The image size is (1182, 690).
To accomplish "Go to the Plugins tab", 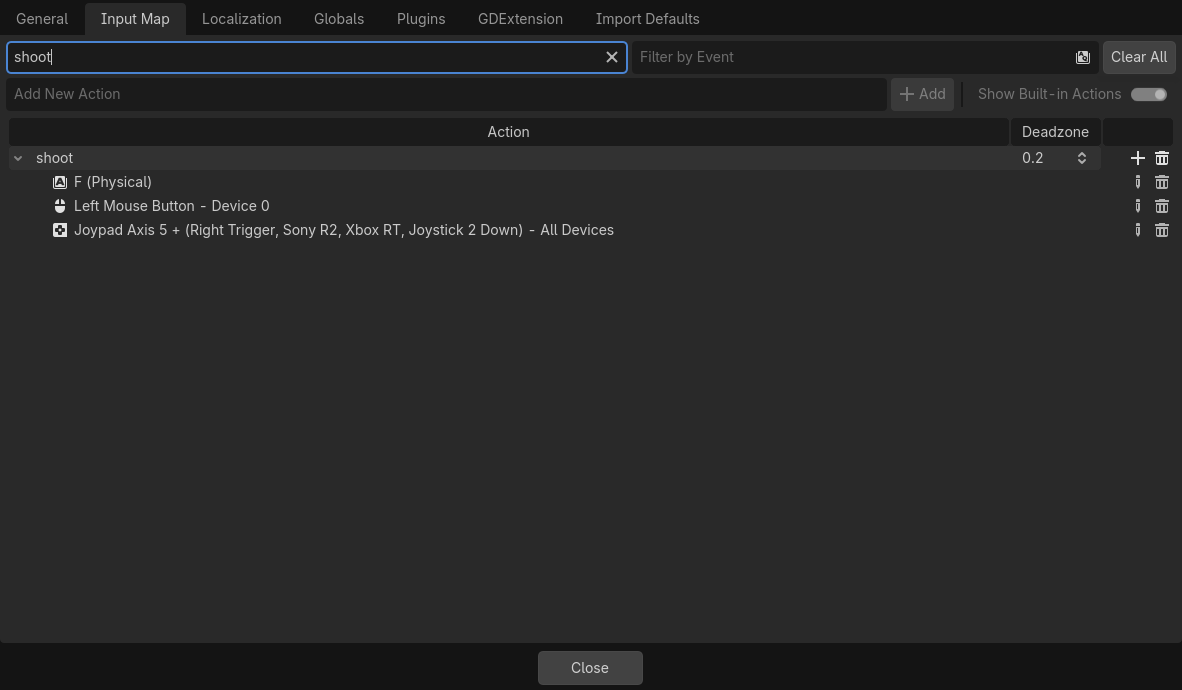I will click(x=421, y=19).
